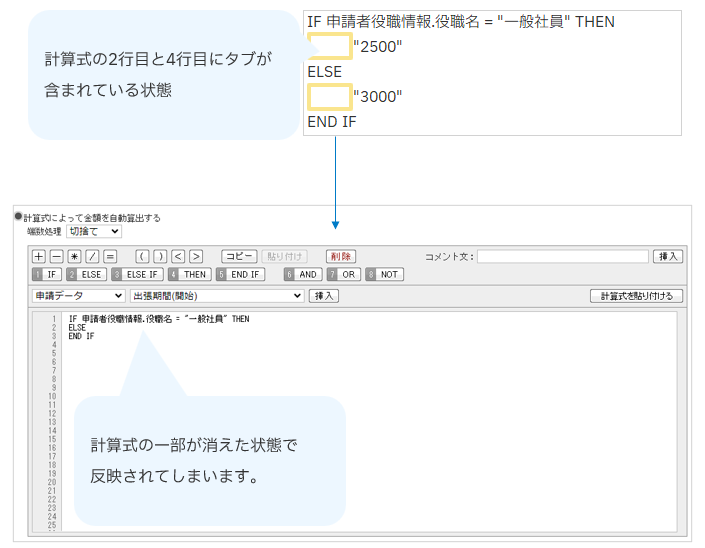
Task: Insert the ELSE IF keyword
Action: tap(136, 274)
